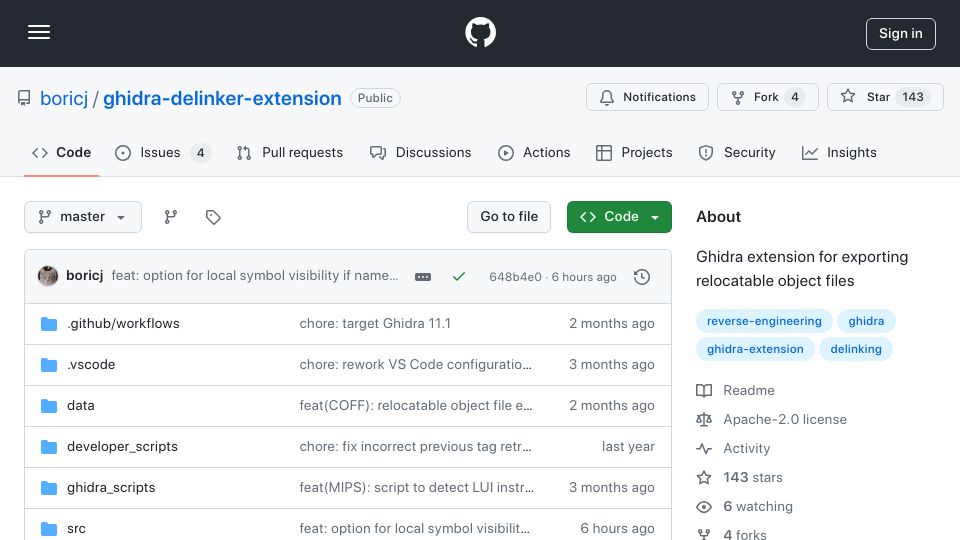Open the Pull requests tab
This screenshot has width=960, height=540.
290,152
